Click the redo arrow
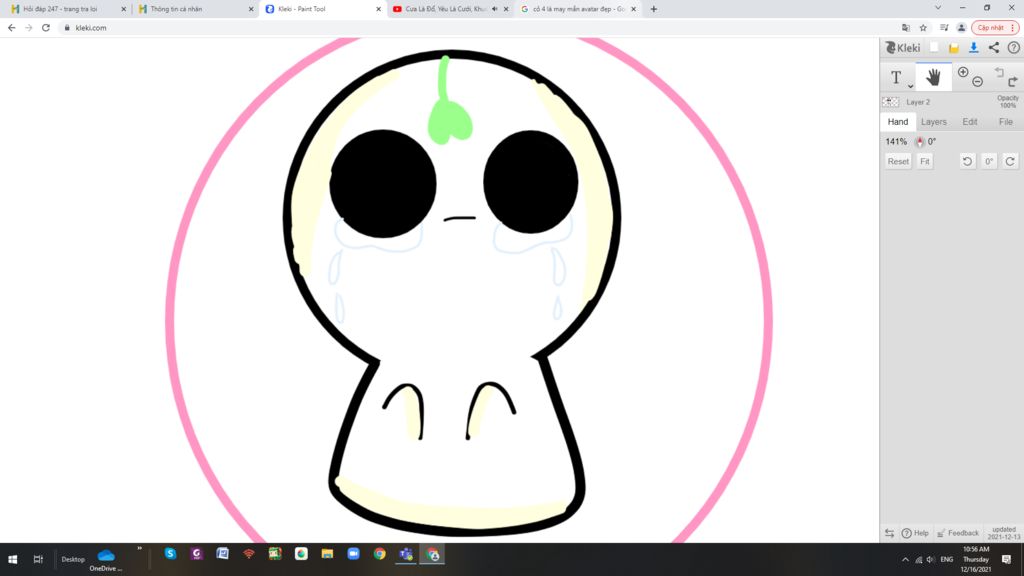Image resolution: width=1024 pixels, height=576 pixels. [x=1013, y=82]
